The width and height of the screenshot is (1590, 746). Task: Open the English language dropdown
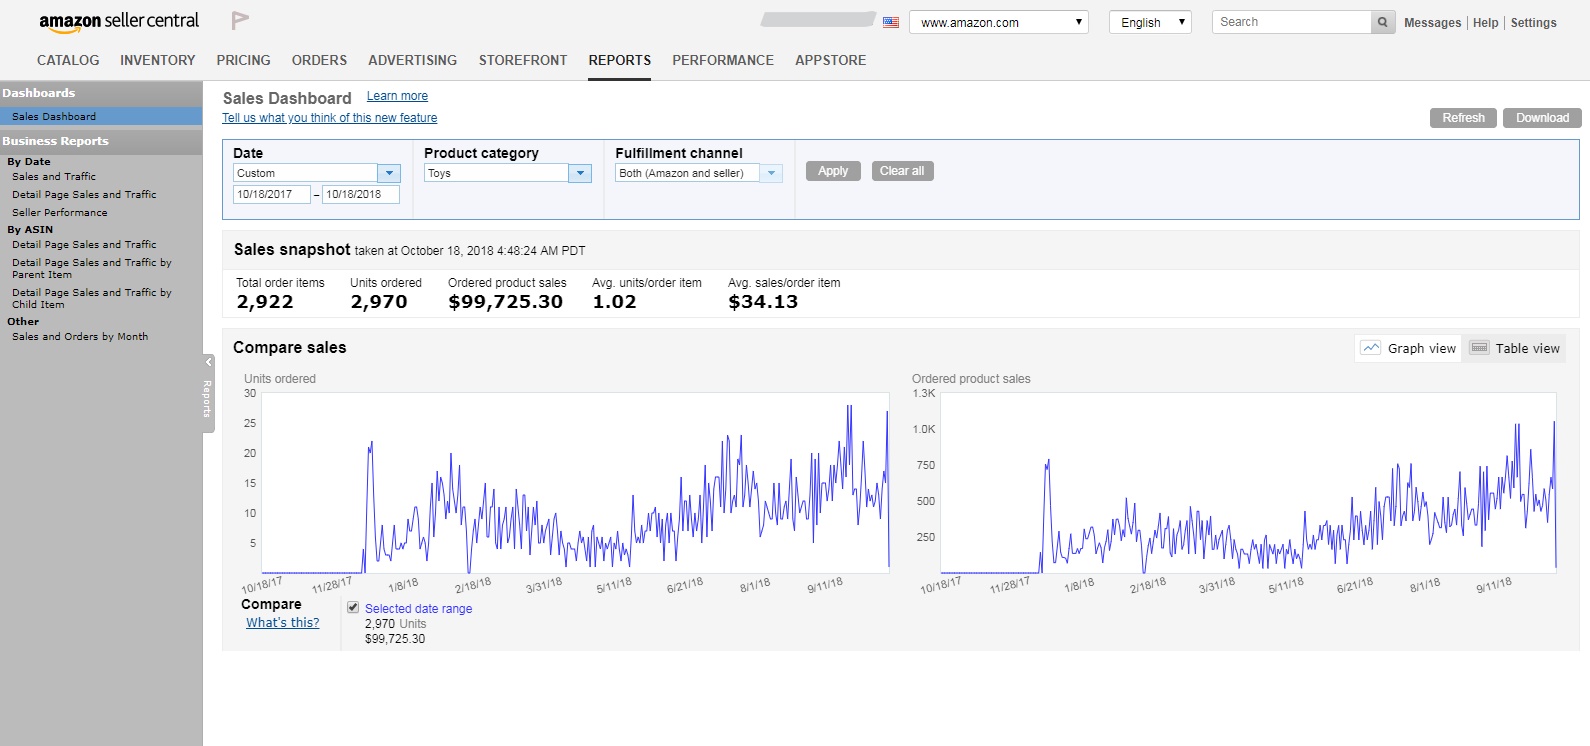pos(1150,22)
